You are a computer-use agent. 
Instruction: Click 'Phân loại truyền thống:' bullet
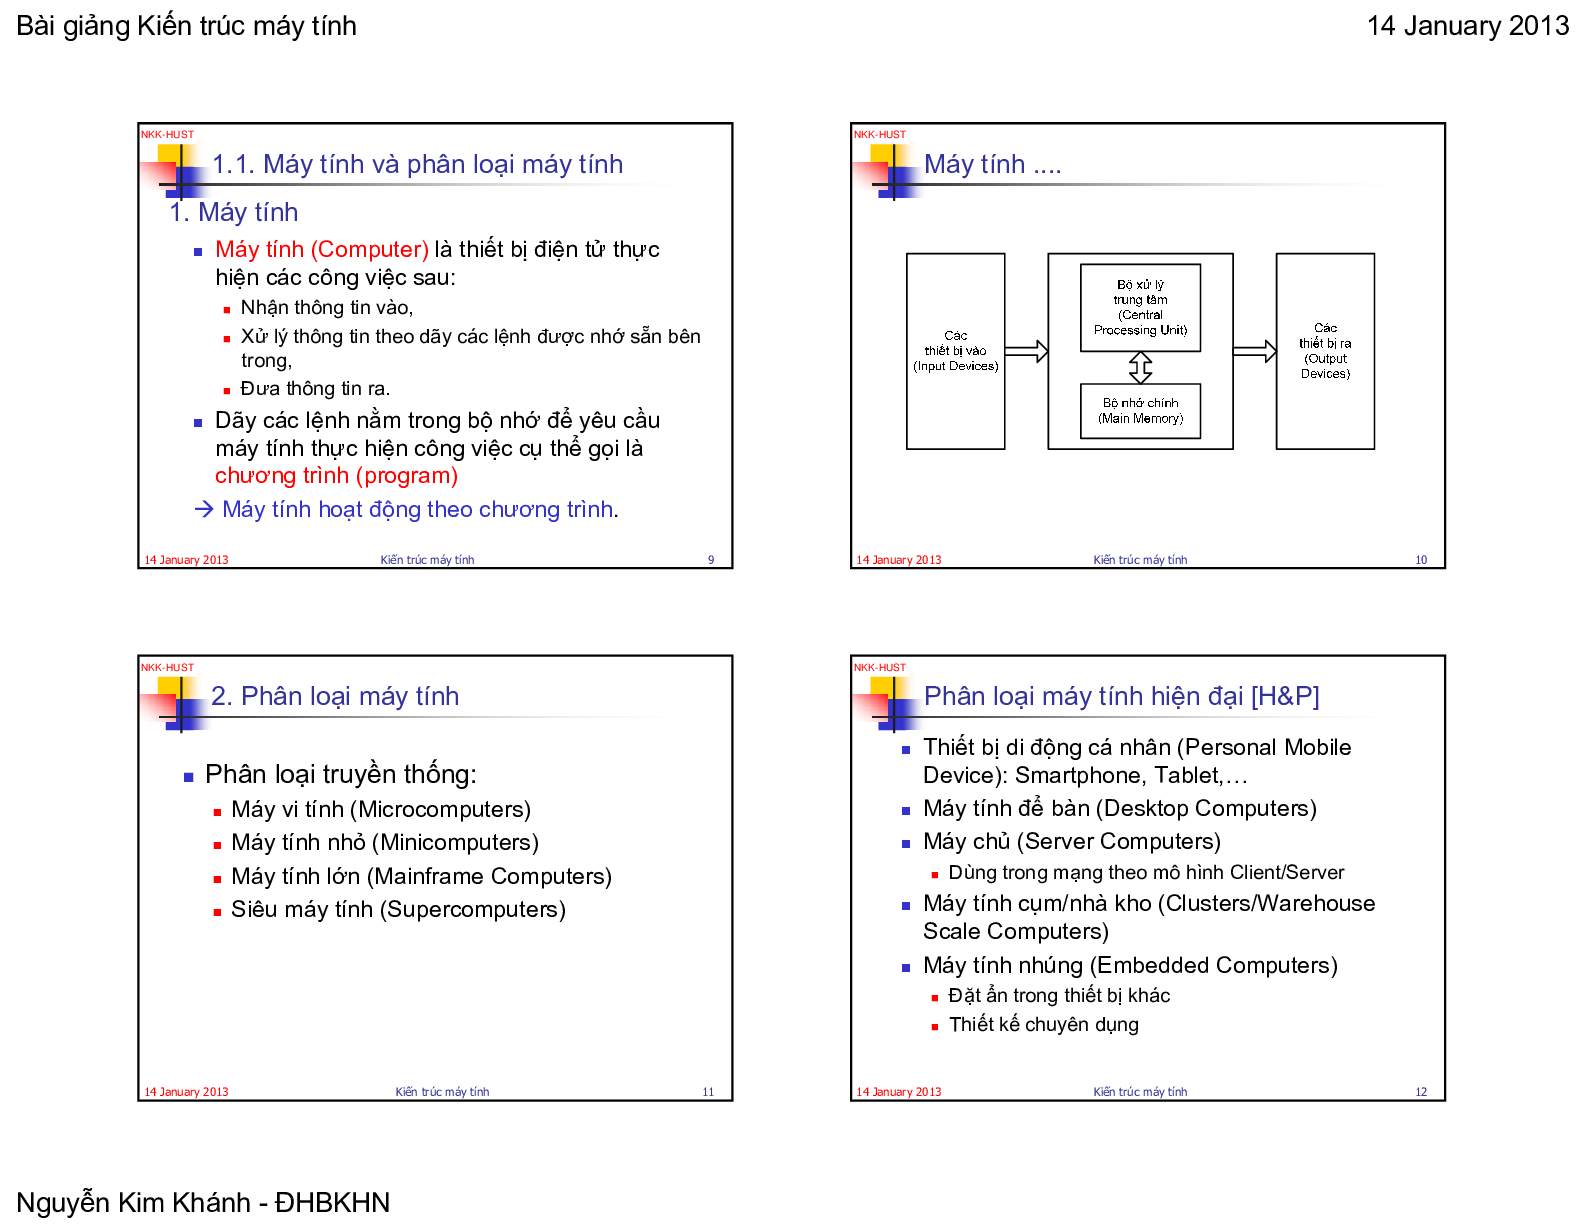click(341, 774)
